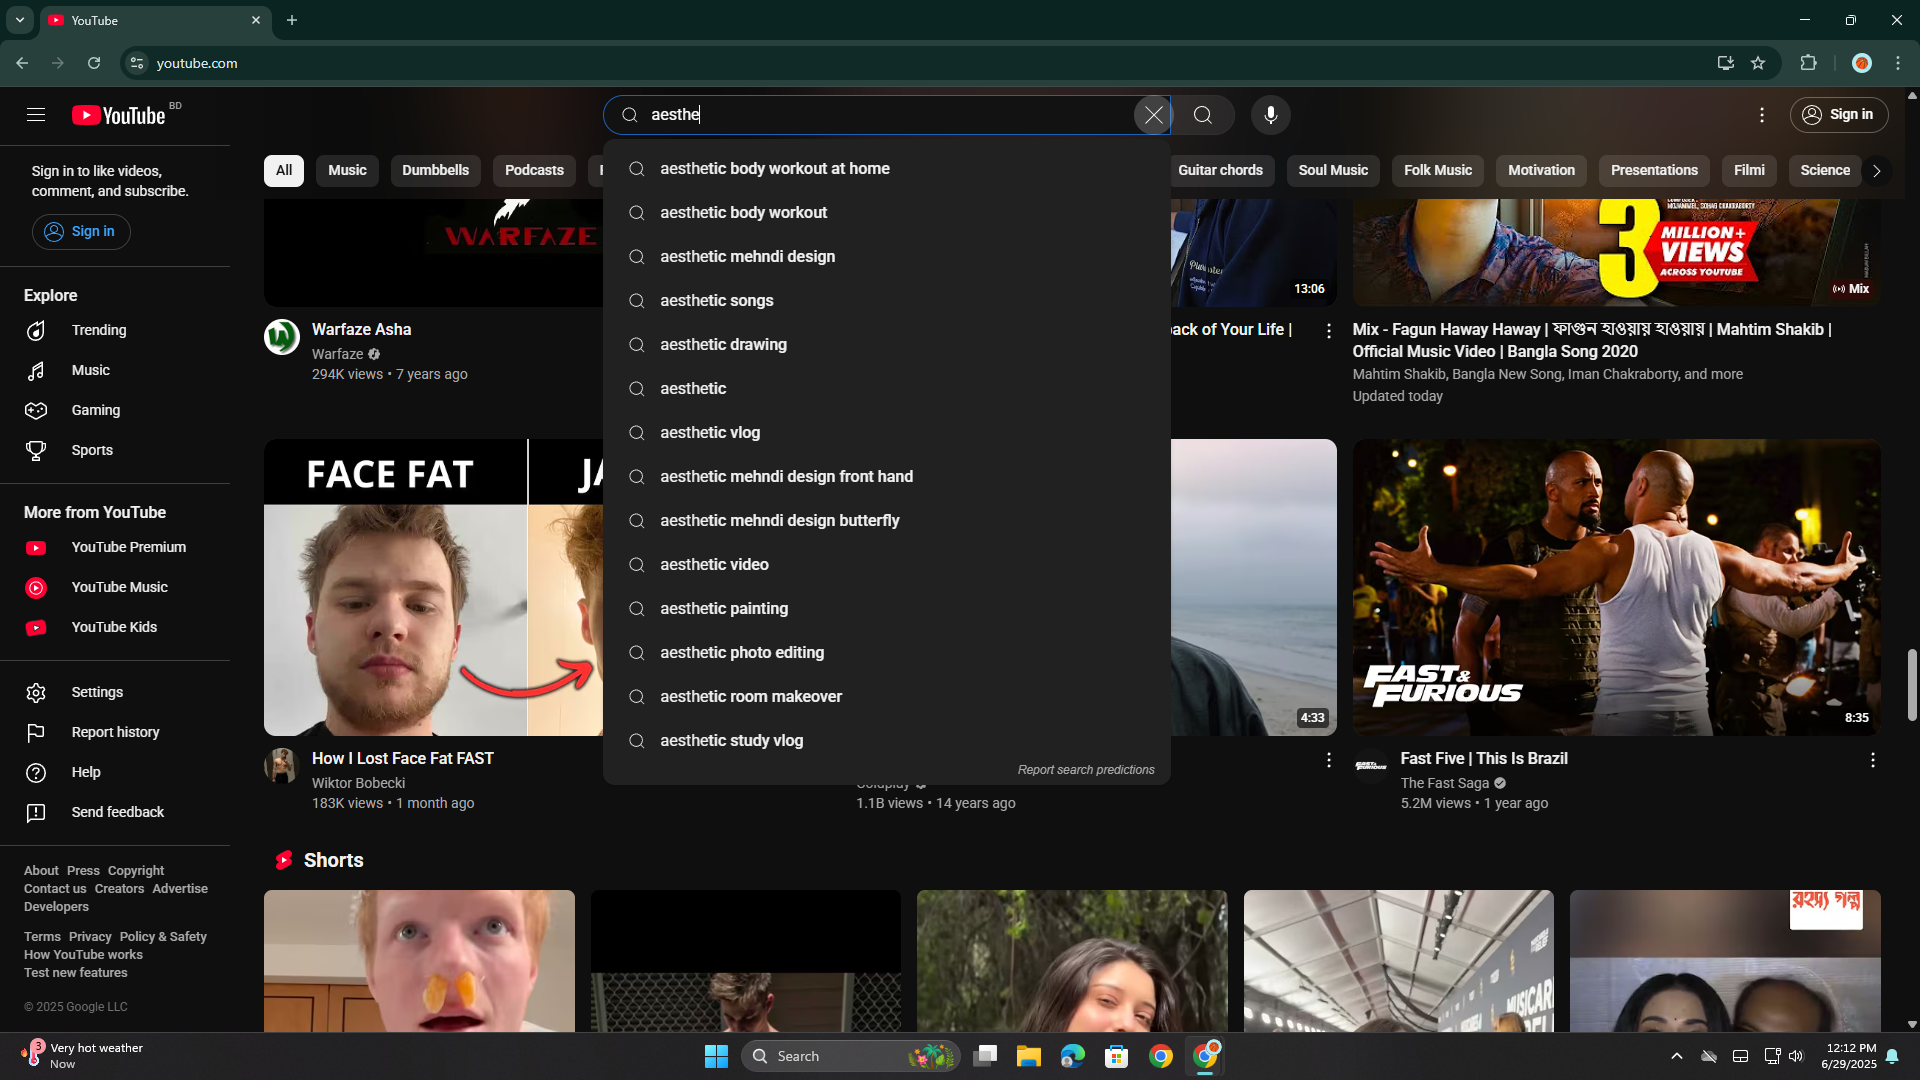Open YouTube Music from sidebar
This screenshot has width=1920, height=1080.
[115, 587]
